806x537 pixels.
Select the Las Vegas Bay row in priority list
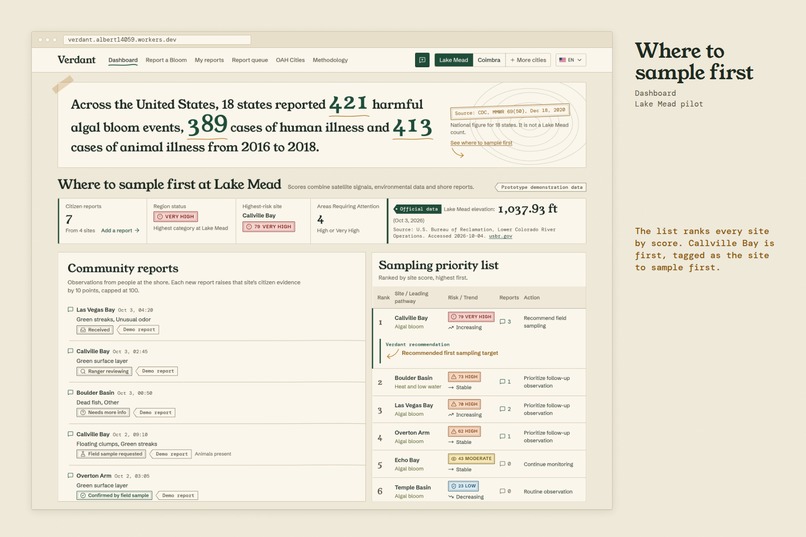click(x=479, y=410)
